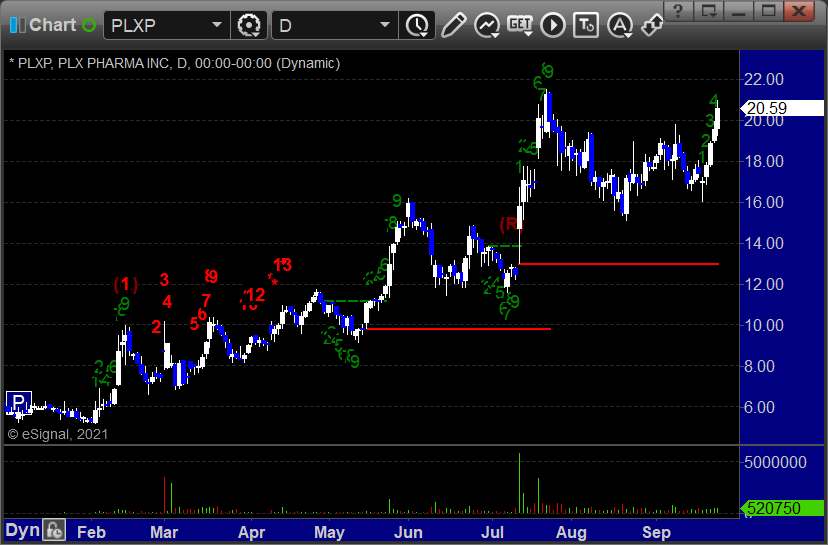Open the alerts A circle menu

pos(620,25)
